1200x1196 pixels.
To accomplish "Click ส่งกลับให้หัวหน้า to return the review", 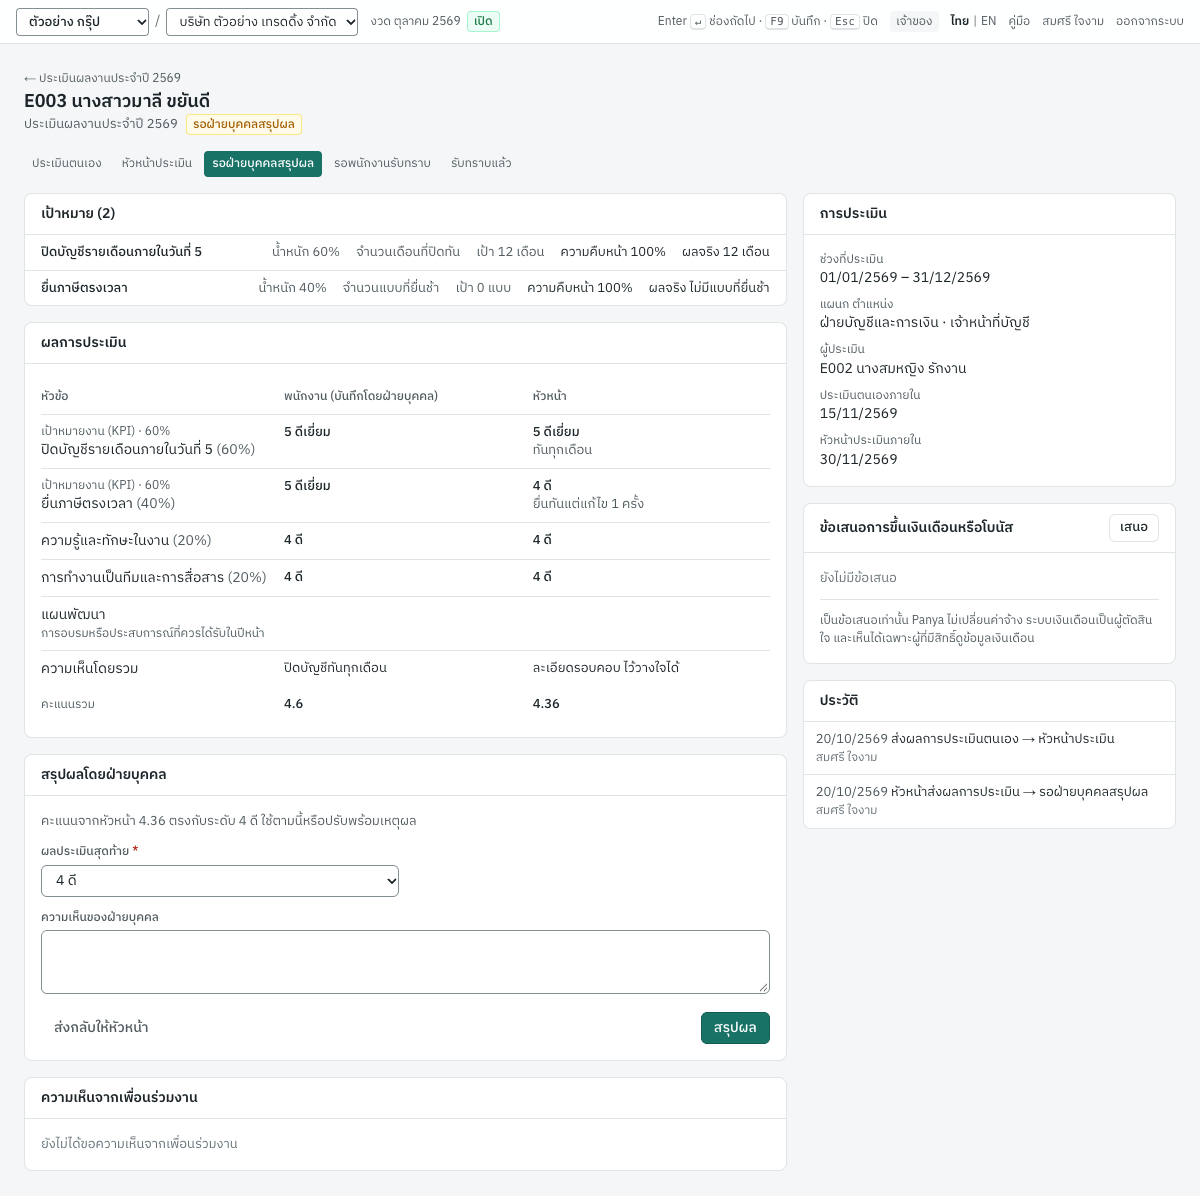I will click(x=101, y=1028).
